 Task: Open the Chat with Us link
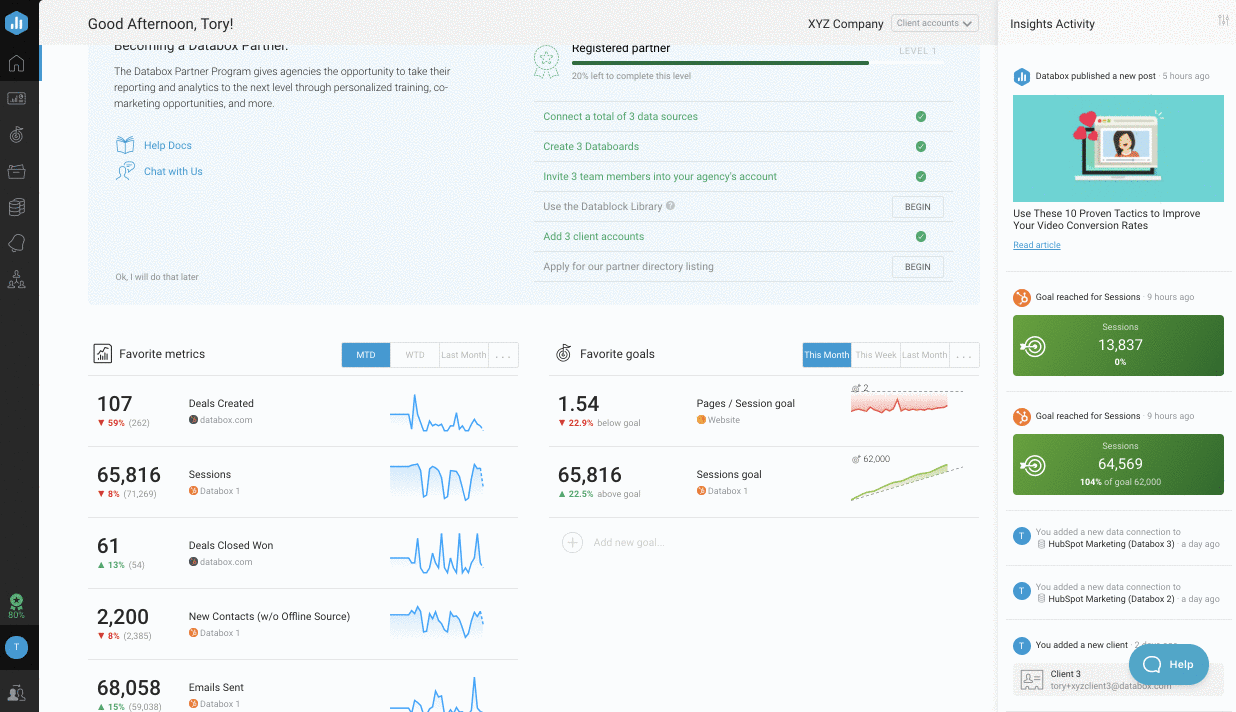coord(173,172)
